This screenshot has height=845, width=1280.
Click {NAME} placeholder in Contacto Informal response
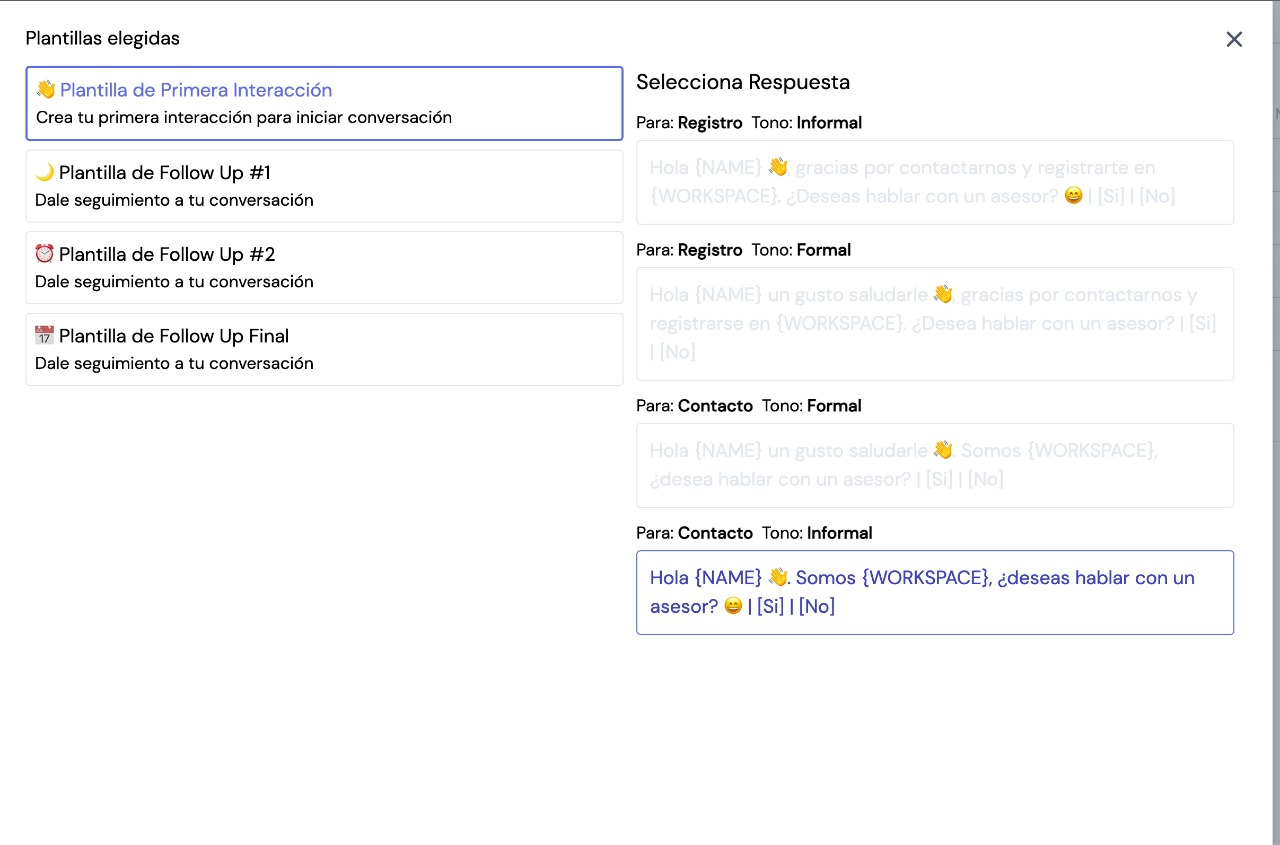728,577
